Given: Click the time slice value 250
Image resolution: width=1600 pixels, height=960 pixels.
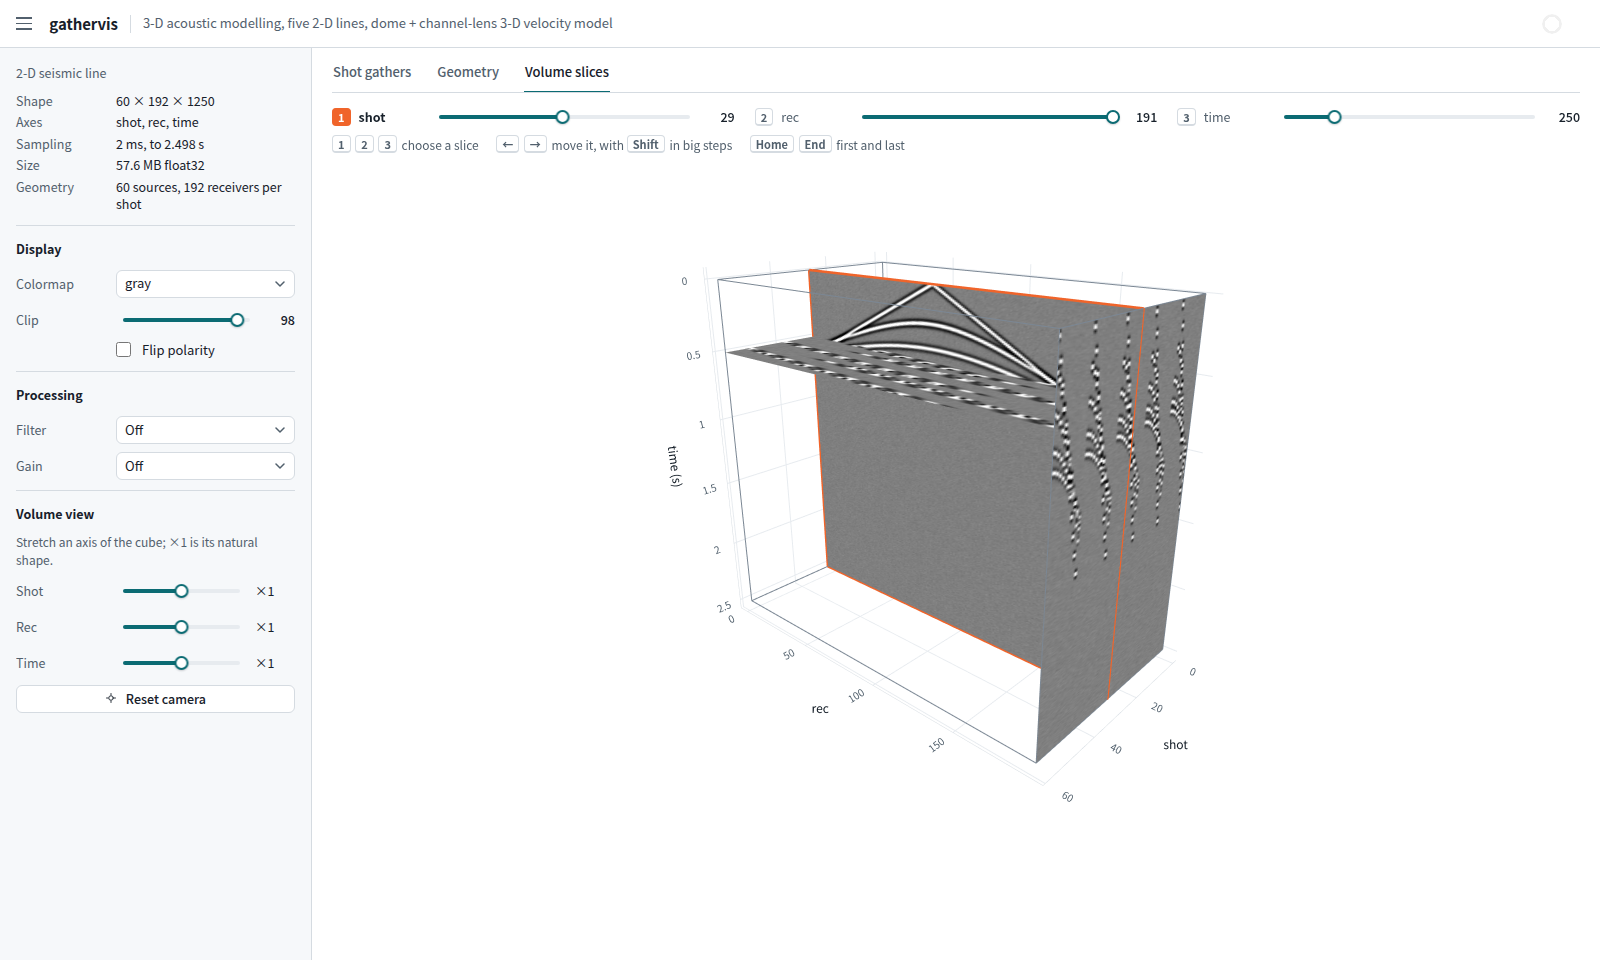Looking at the screenshot, I should click(x=1569, y=117).
